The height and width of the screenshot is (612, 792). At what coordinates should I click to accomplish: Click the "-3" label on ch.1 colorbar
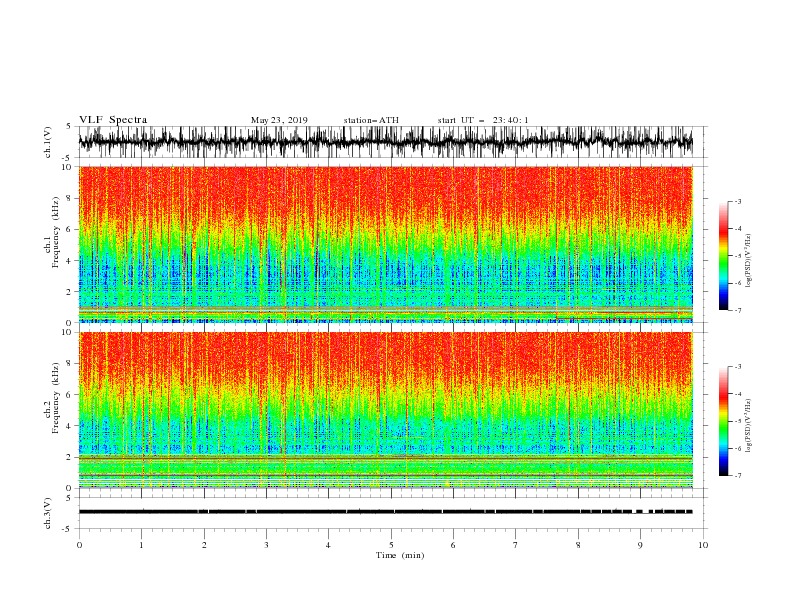pos(737,201)
